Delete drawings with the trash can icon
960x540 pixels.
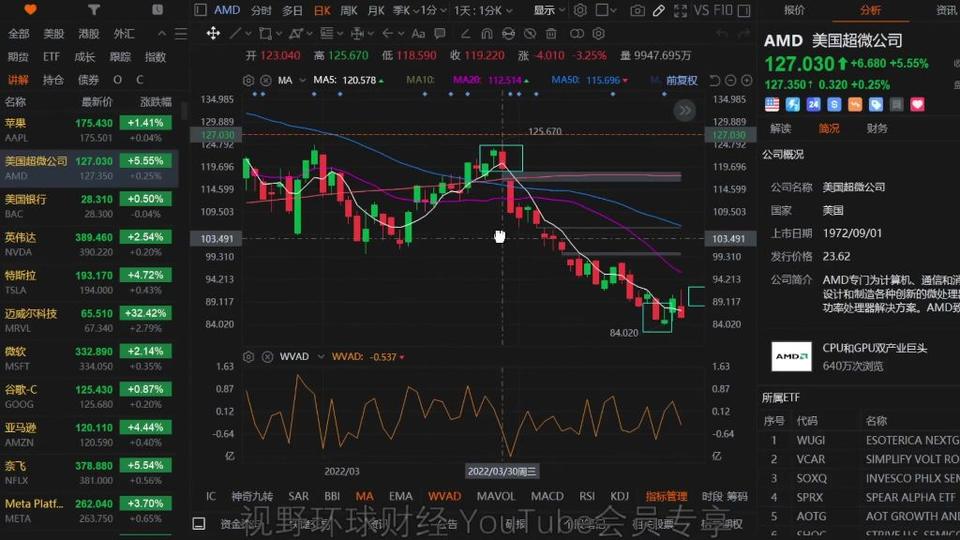coord(551,33)
